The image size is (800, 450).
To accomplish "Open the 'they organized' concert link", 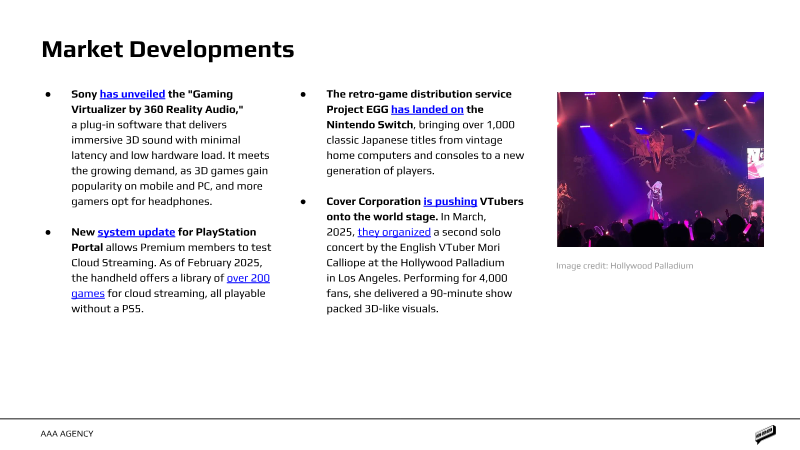I will click(394, 232).
